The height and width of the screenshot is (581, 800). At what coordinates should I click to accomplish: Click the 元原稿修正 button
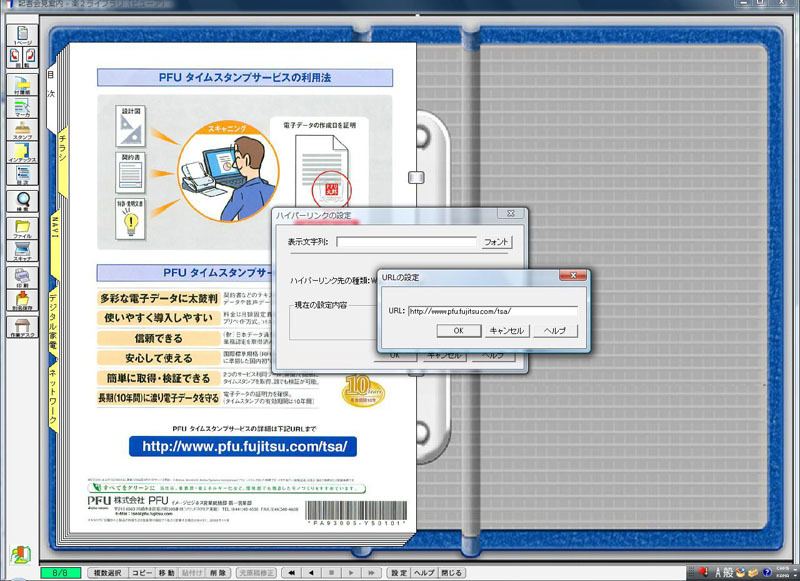tap(257, 573)
